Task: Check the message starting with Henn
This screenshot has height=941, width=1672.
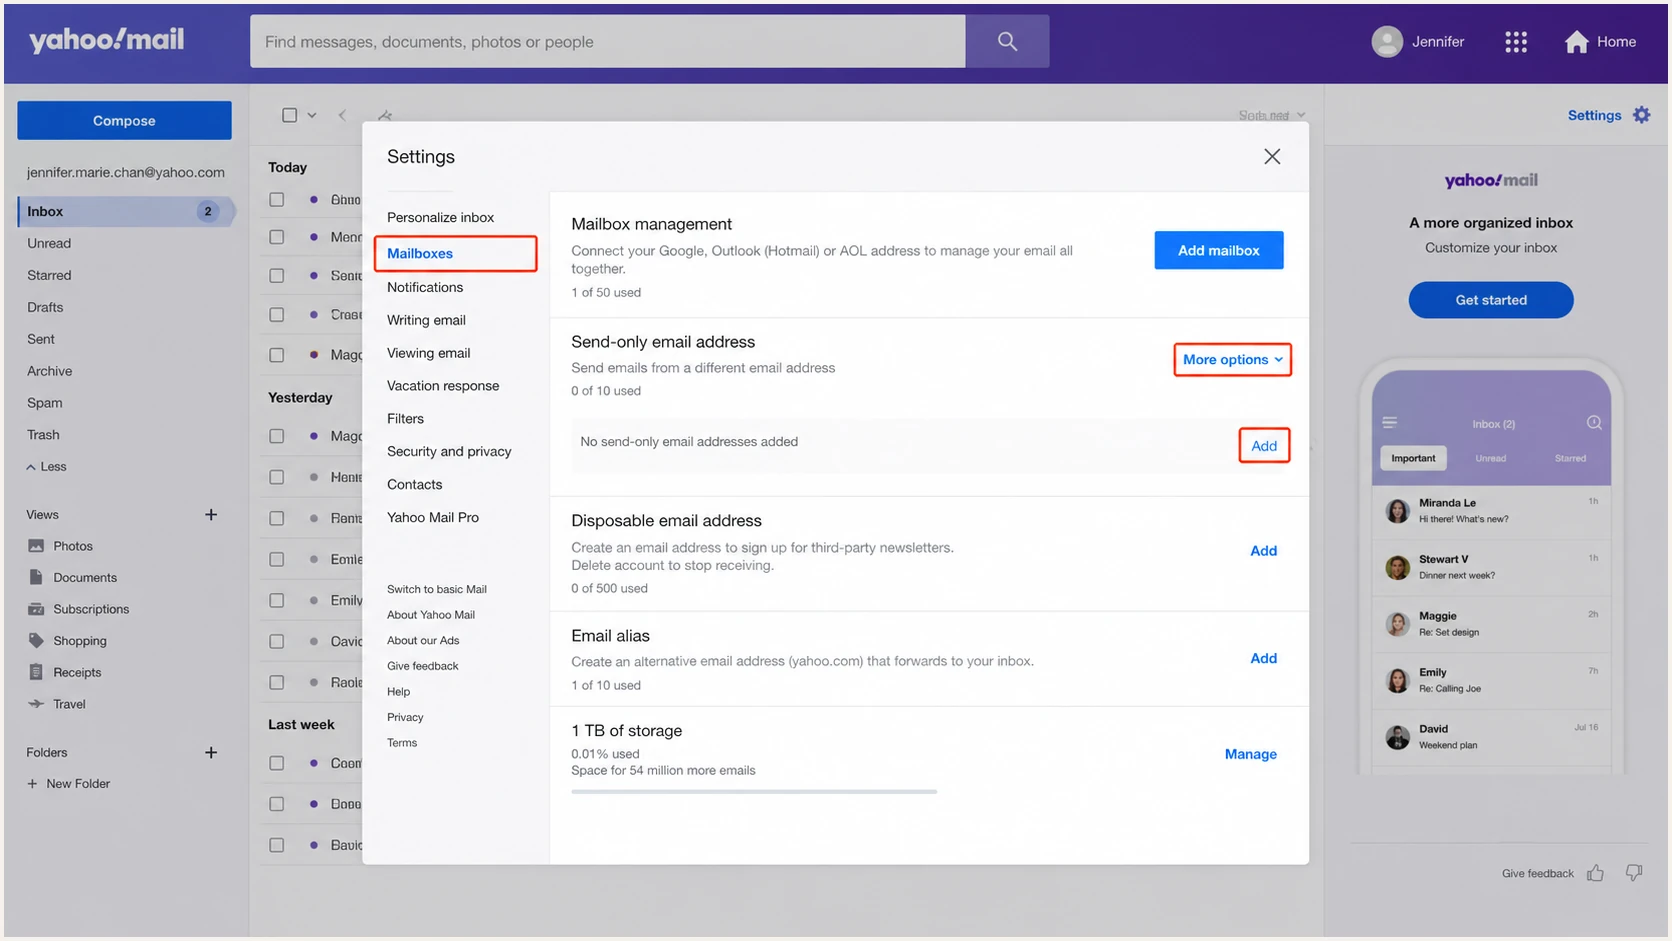Action: (x=277, y=477)
